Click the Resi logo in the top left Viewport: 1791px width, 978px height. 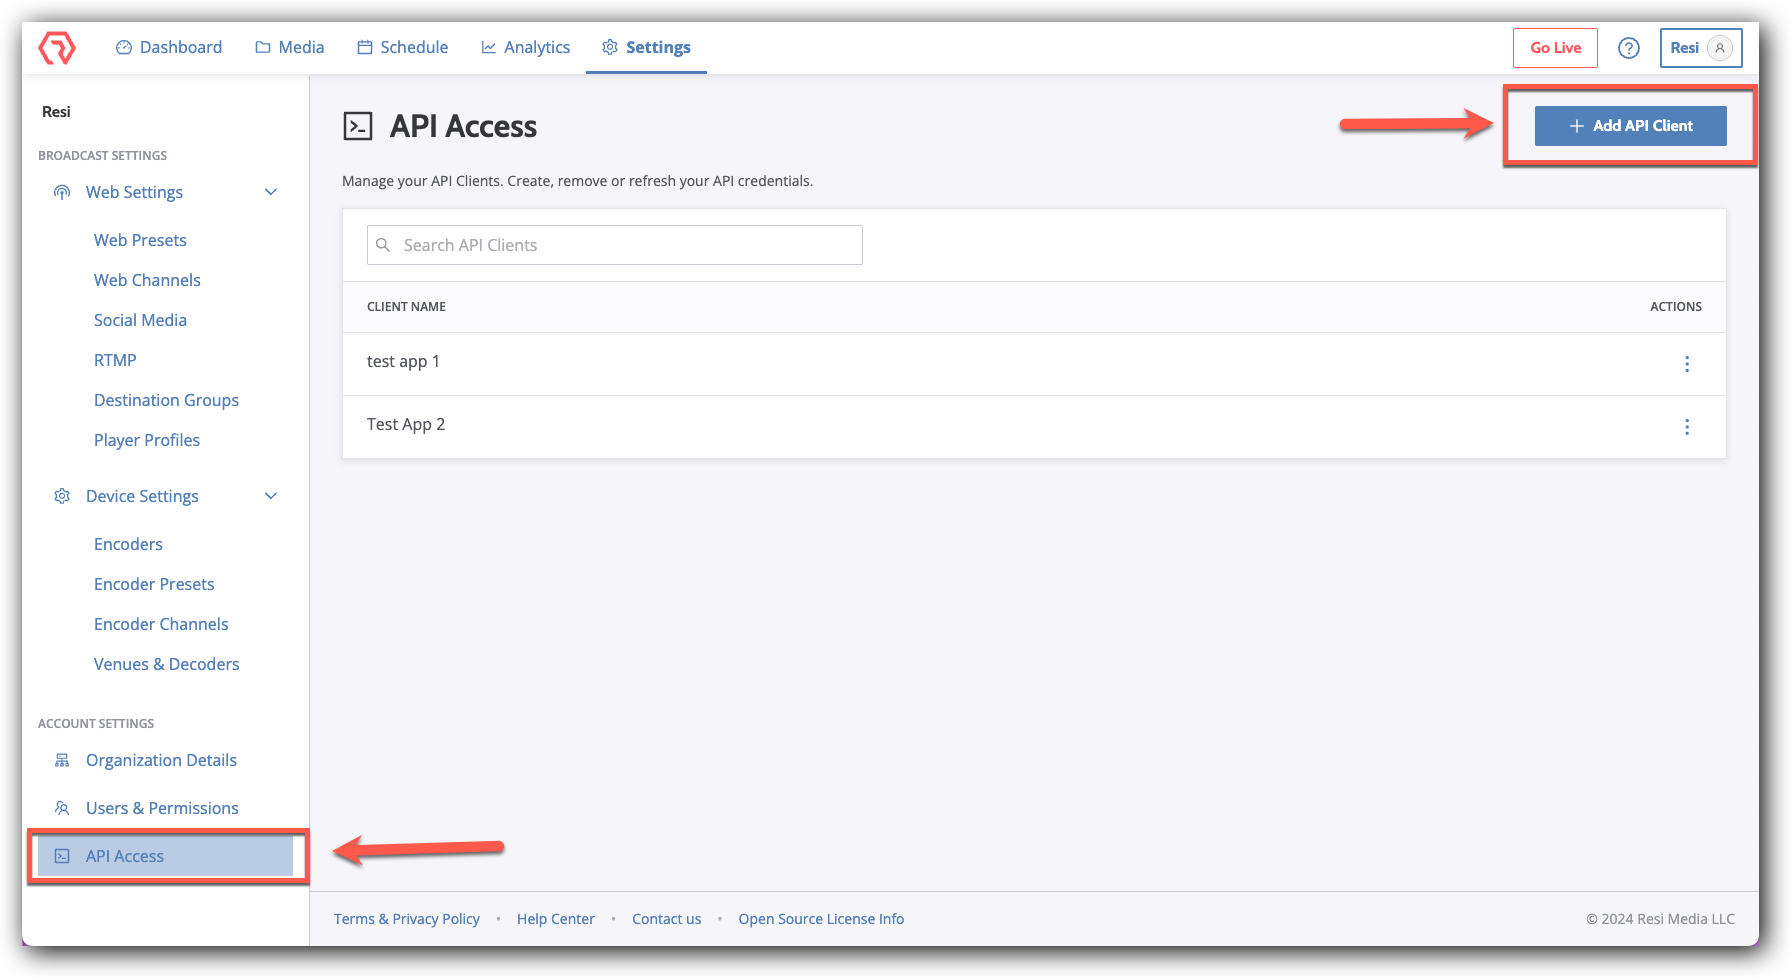[x=58, y=47]
